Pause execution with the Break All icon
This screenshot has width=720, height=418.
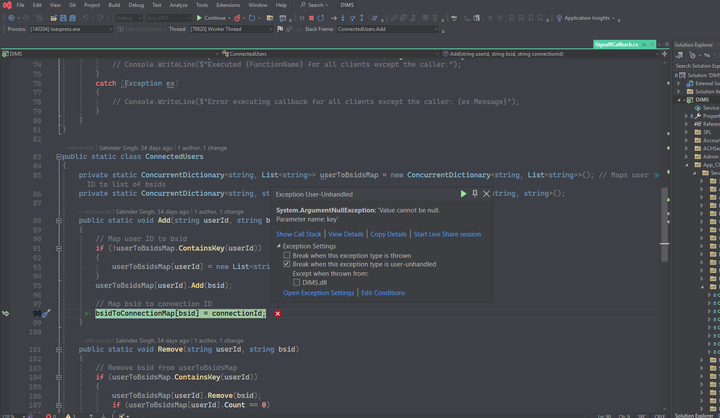tap(302, 18)
